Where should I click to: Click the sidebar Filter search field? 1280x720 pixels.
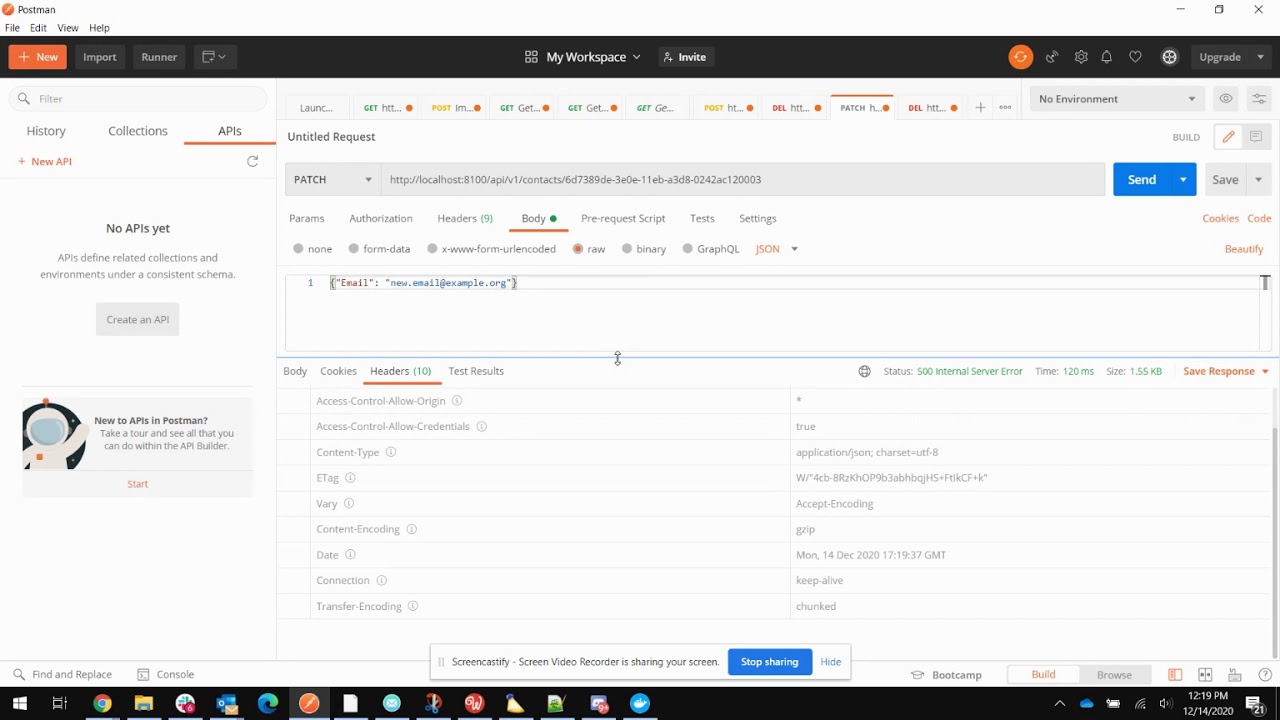point(138,99)
